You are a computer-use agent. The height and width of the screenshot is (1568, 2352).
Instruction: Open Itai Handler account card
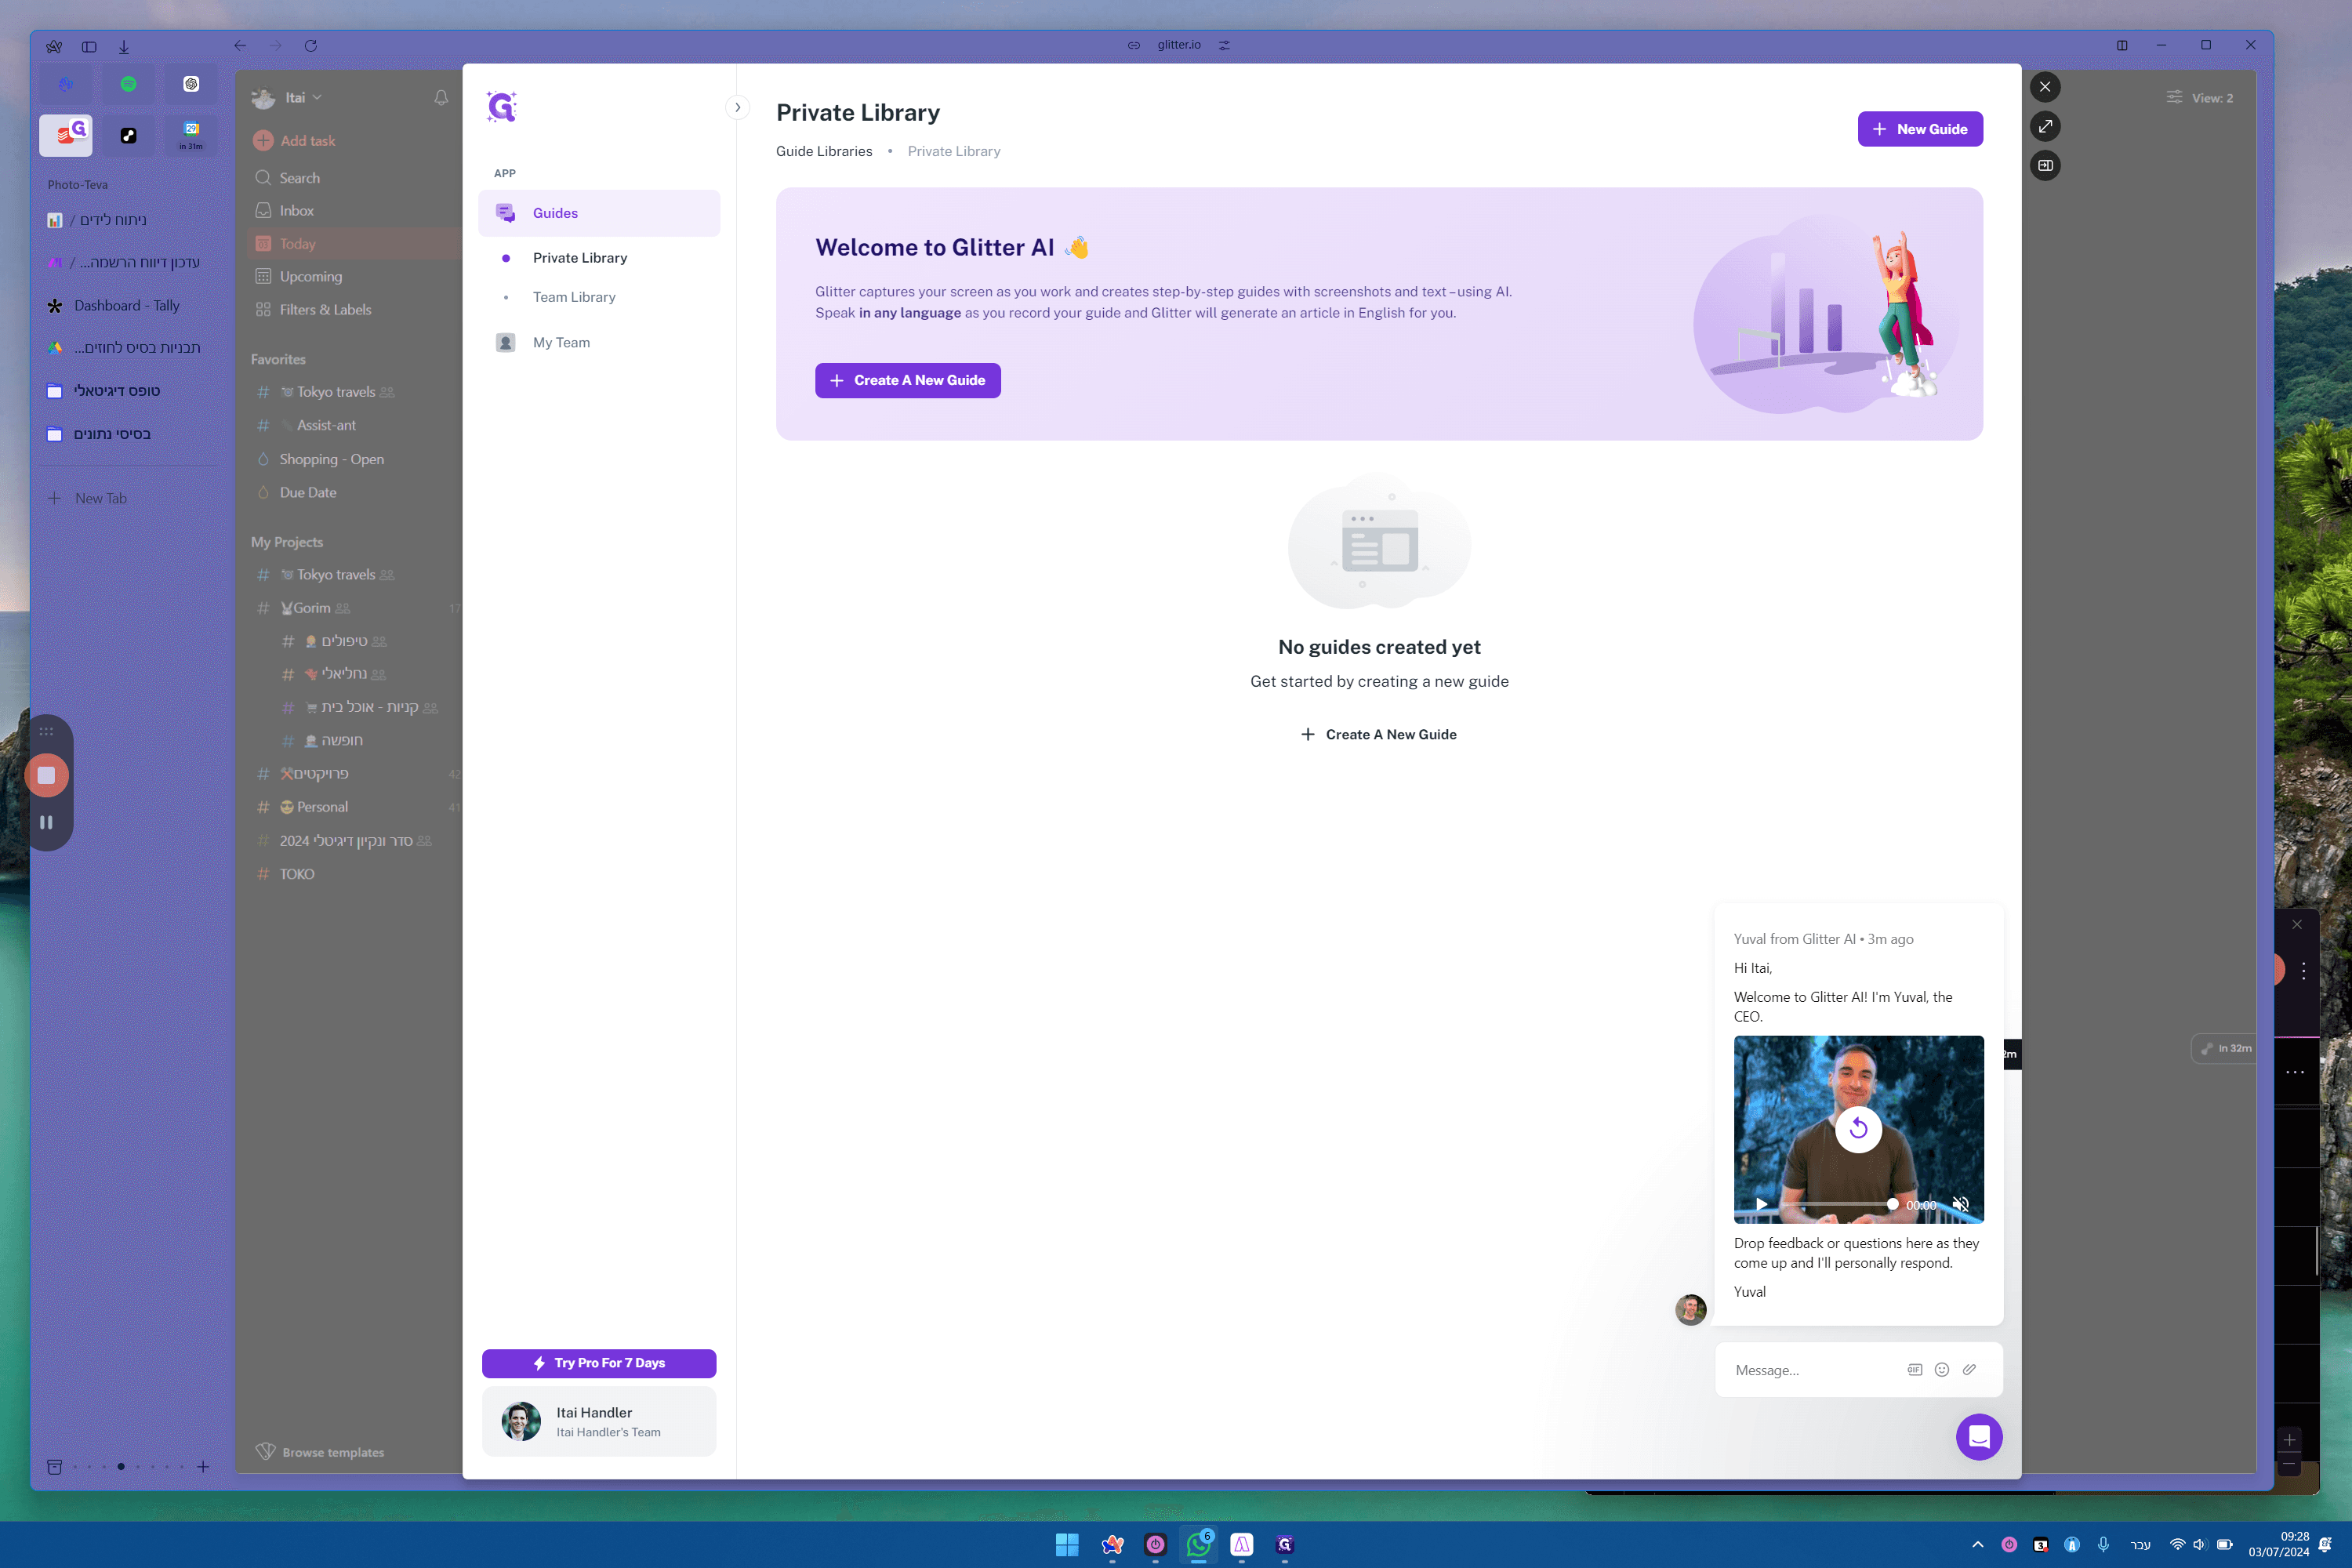tap(599, 1421)
